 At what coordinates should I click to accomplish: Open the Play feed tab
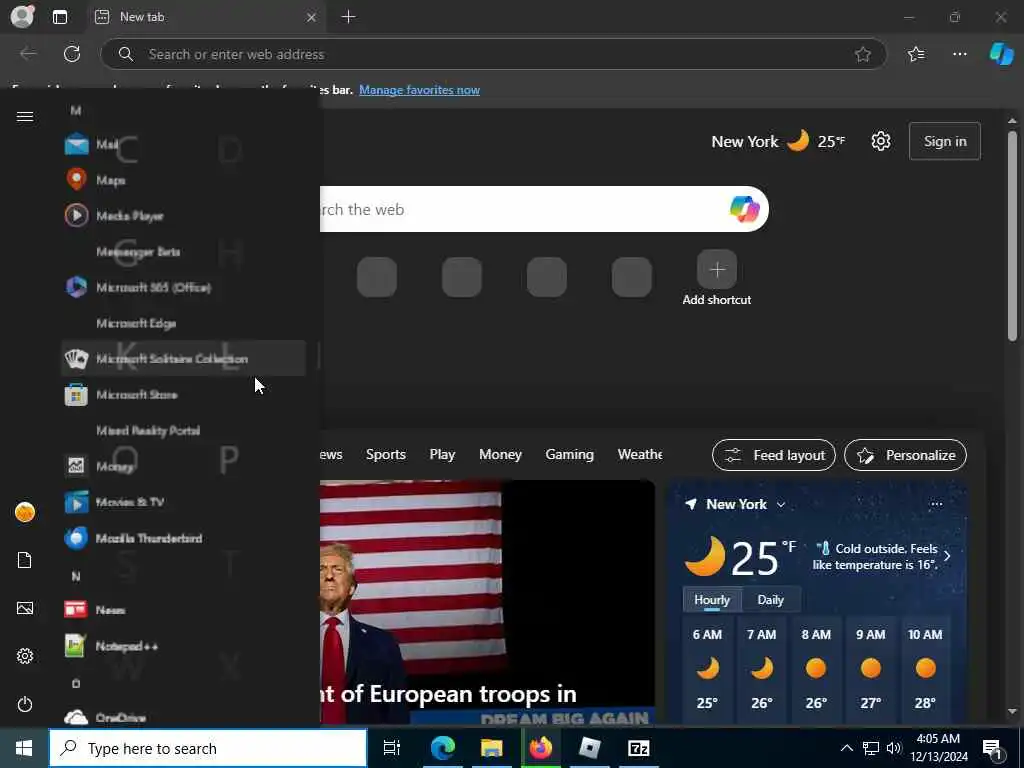coord(442,455)
